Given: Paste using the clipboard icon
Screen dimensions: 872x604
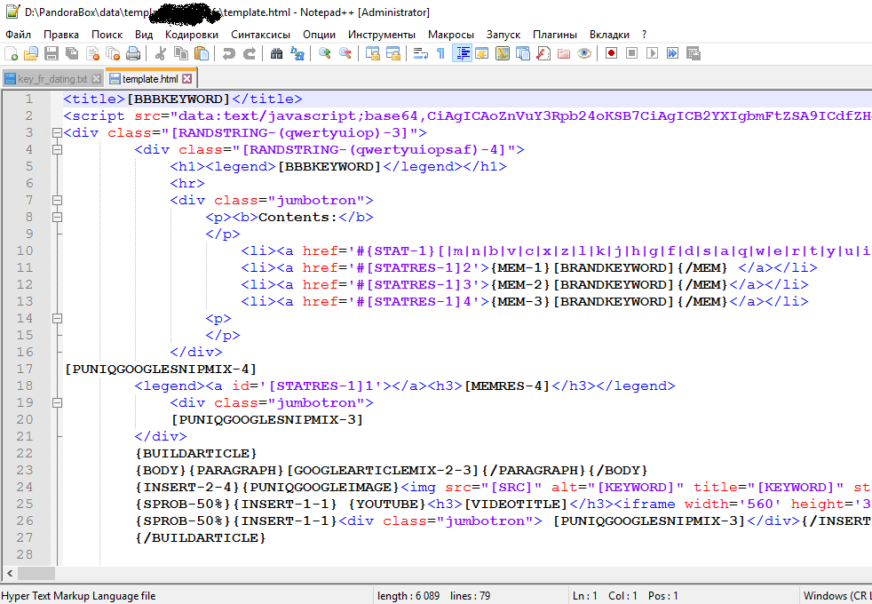Looking at the screenshot, I should pyautogui.click(x=201, y=53).
